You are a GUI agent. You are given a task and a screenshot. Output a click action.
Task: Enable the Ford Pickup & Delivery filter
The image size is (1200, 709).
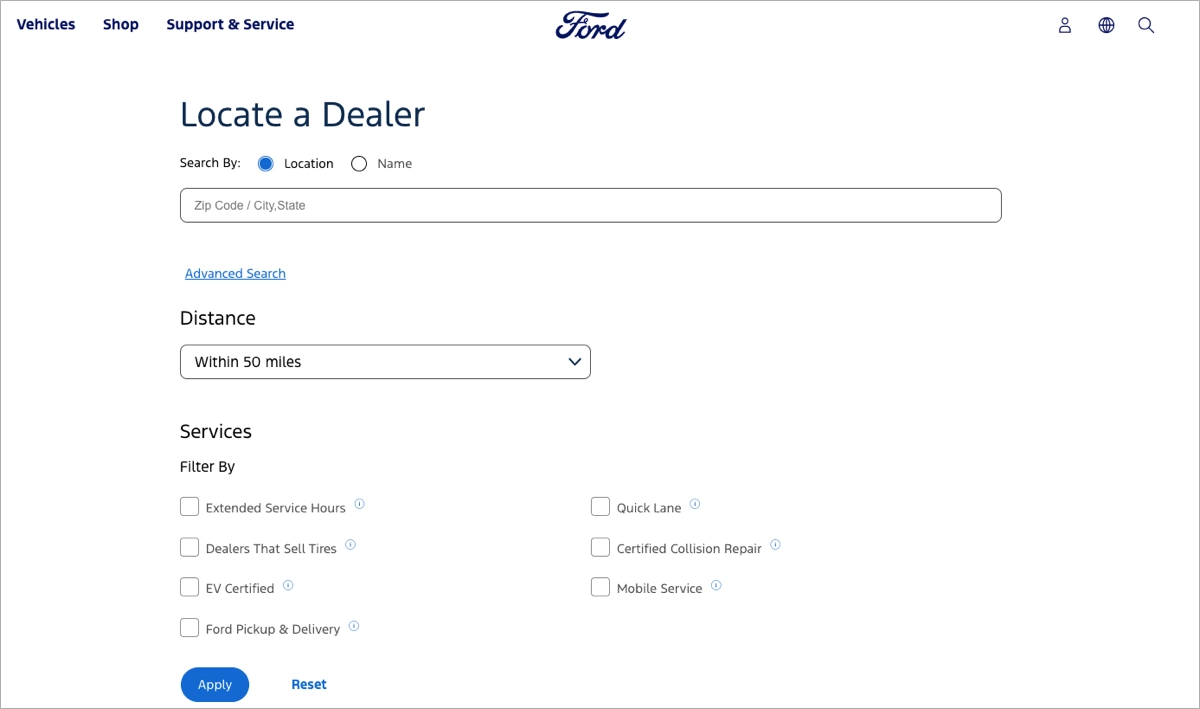(x=190, y=628)
